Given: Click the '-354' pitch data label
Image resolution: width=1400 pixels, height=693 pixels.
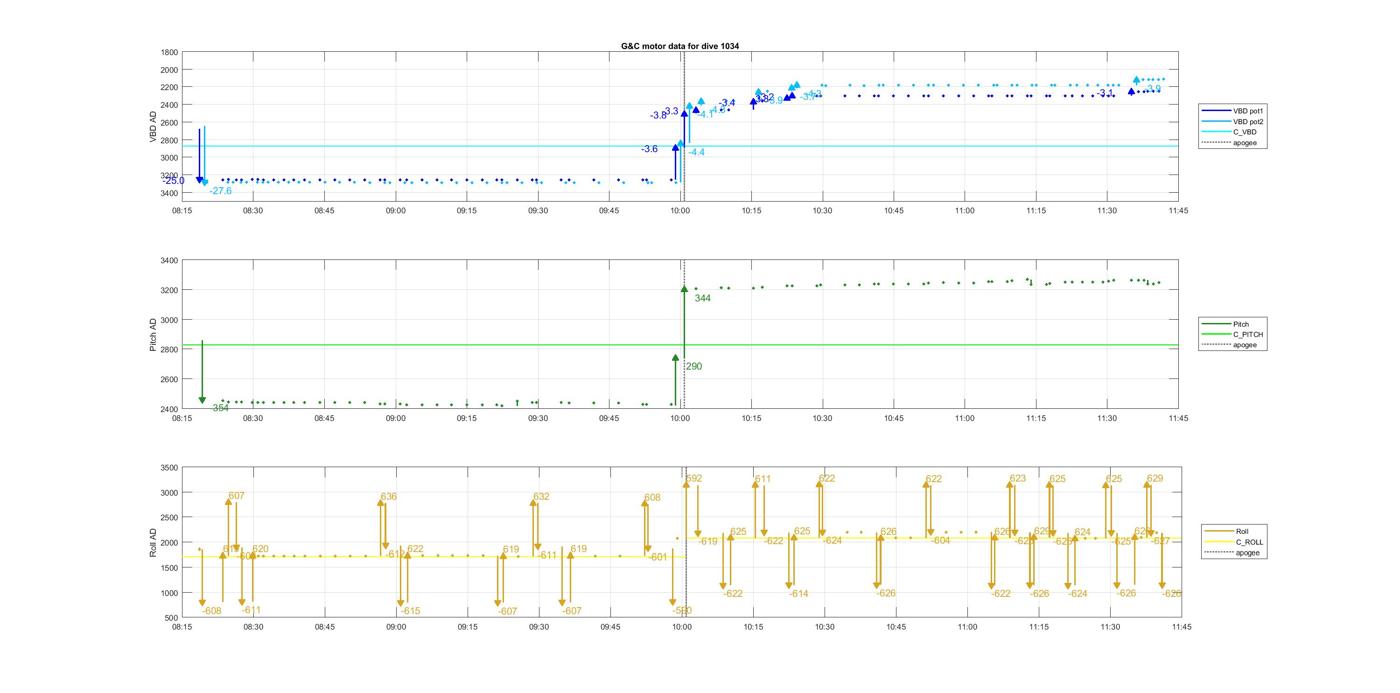Looking at the screenshot, I should (219, 408).
